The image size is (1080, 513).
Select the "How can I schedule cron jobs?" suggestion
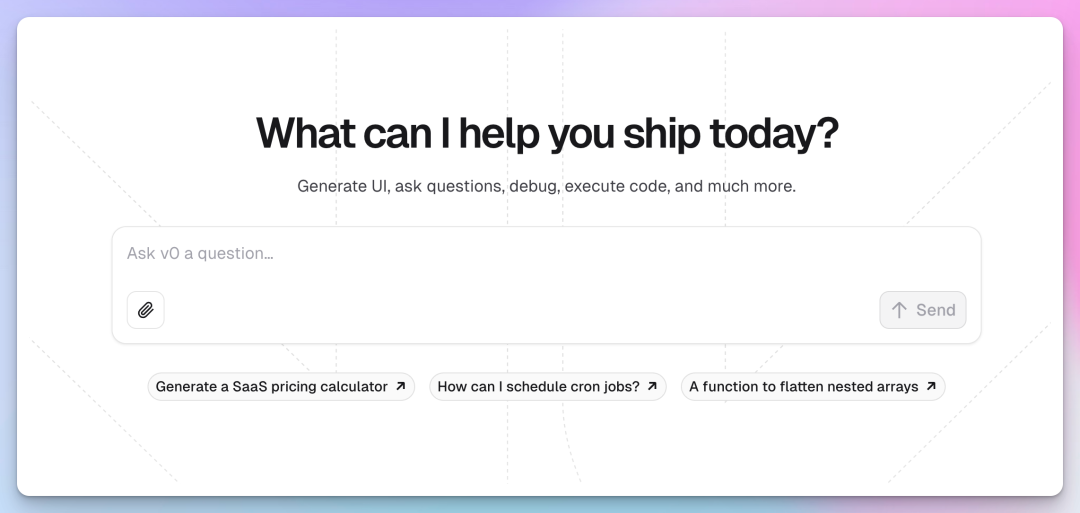click(x=538, y=387)
